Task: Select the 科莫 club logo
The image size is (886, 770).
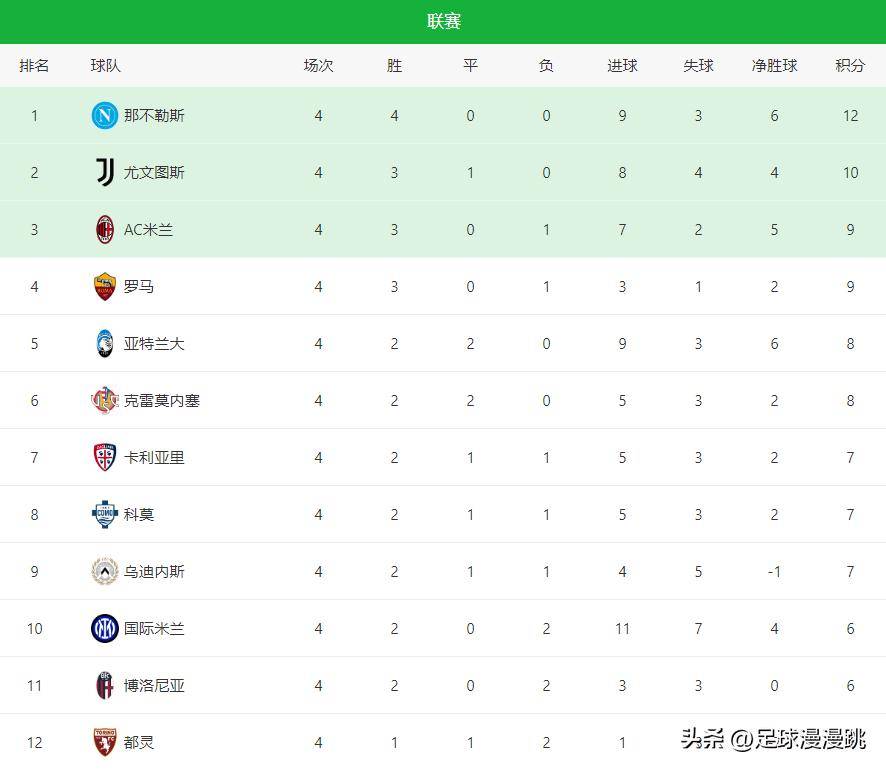Action: pyautogui.click(x=103, y=514)
